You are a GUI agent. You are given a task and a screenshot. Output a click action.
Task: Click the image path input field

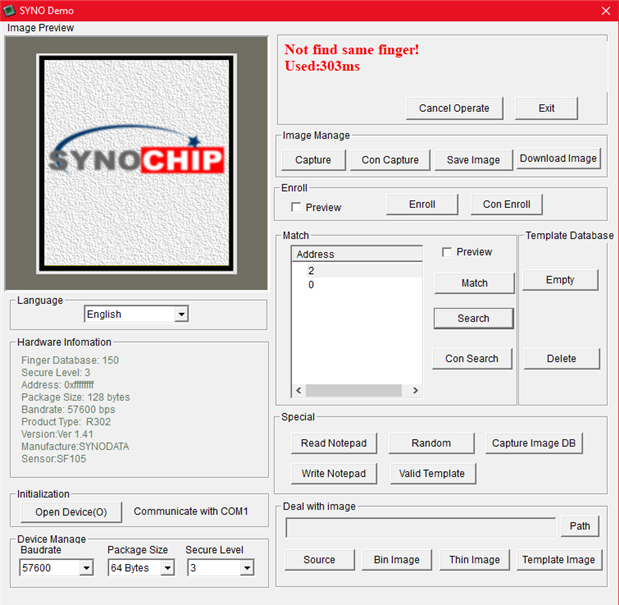(421, 528)
